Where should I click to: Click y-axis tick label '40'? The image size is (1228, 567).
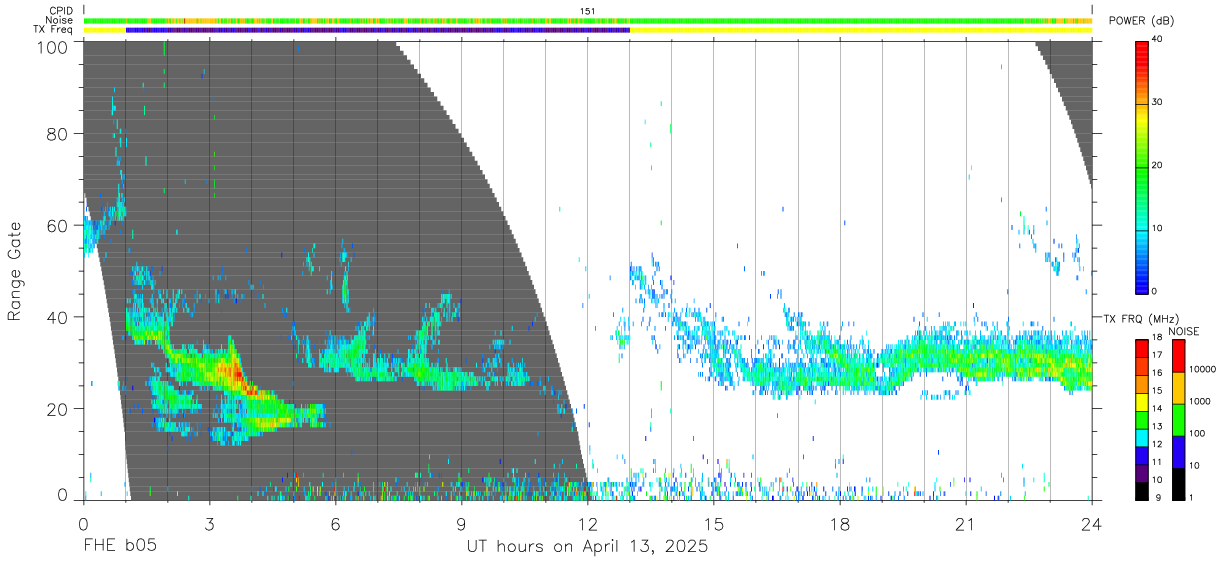(56, 318)
